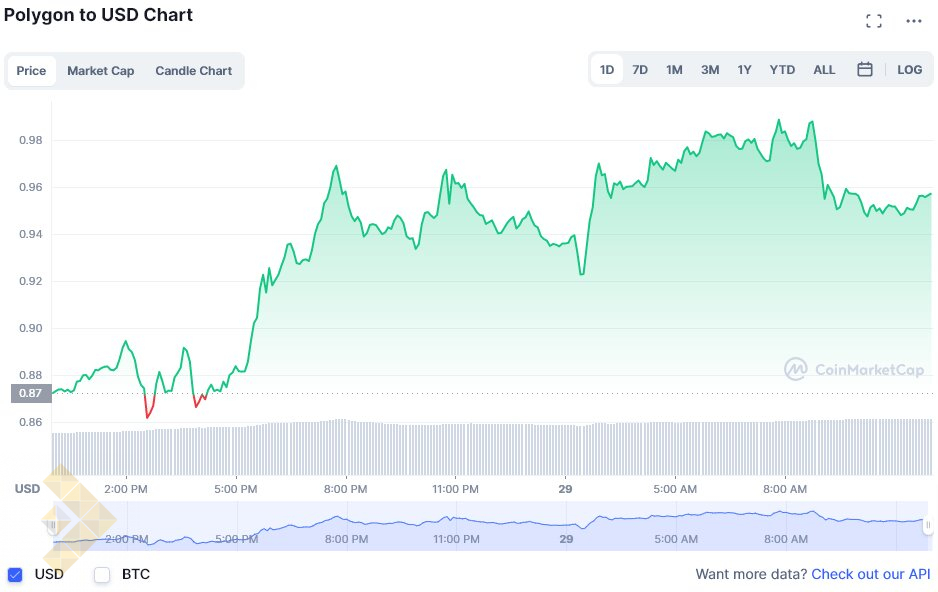This screenshot has height=592, width=938.
Task: Switch to the Market Cap tab
Action: [x=101, y=71]
